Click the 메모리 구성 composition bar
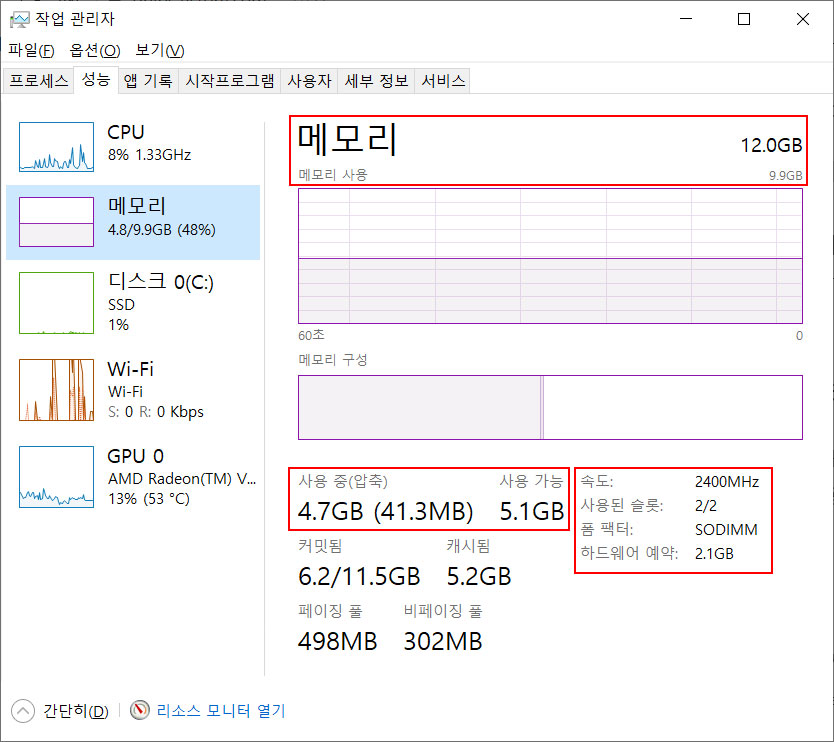 coord(551,407)
